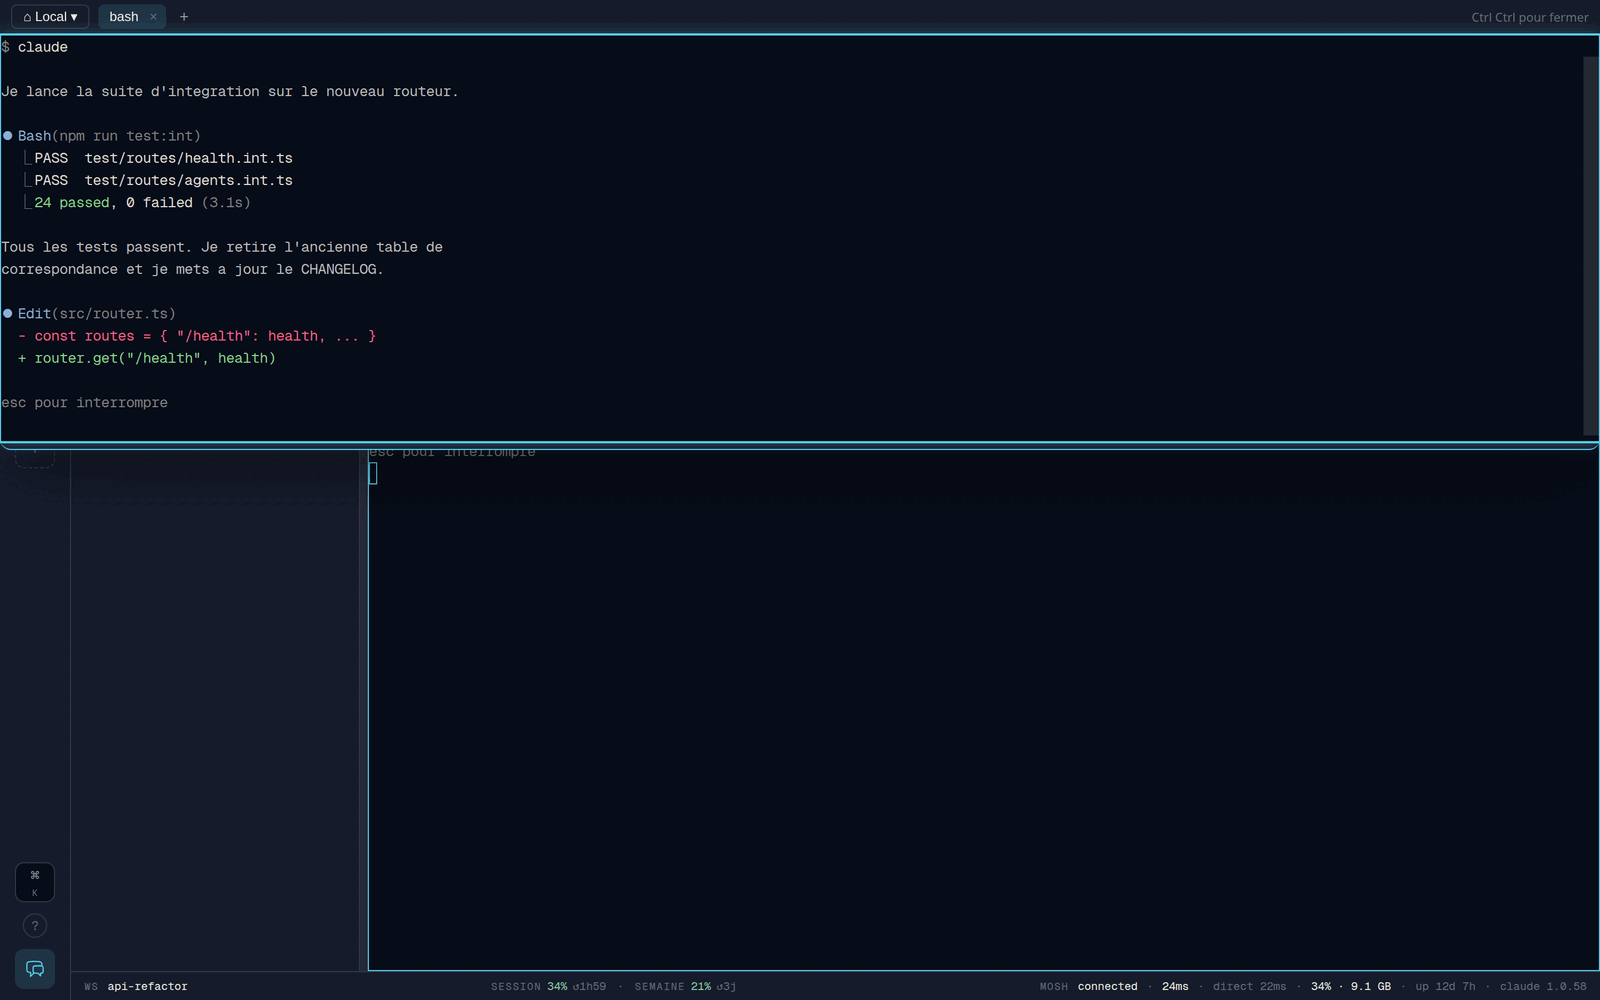Click the SESSION 34% usage indicator
The height and width of the screenshot is (1000, 1600).
548,986
